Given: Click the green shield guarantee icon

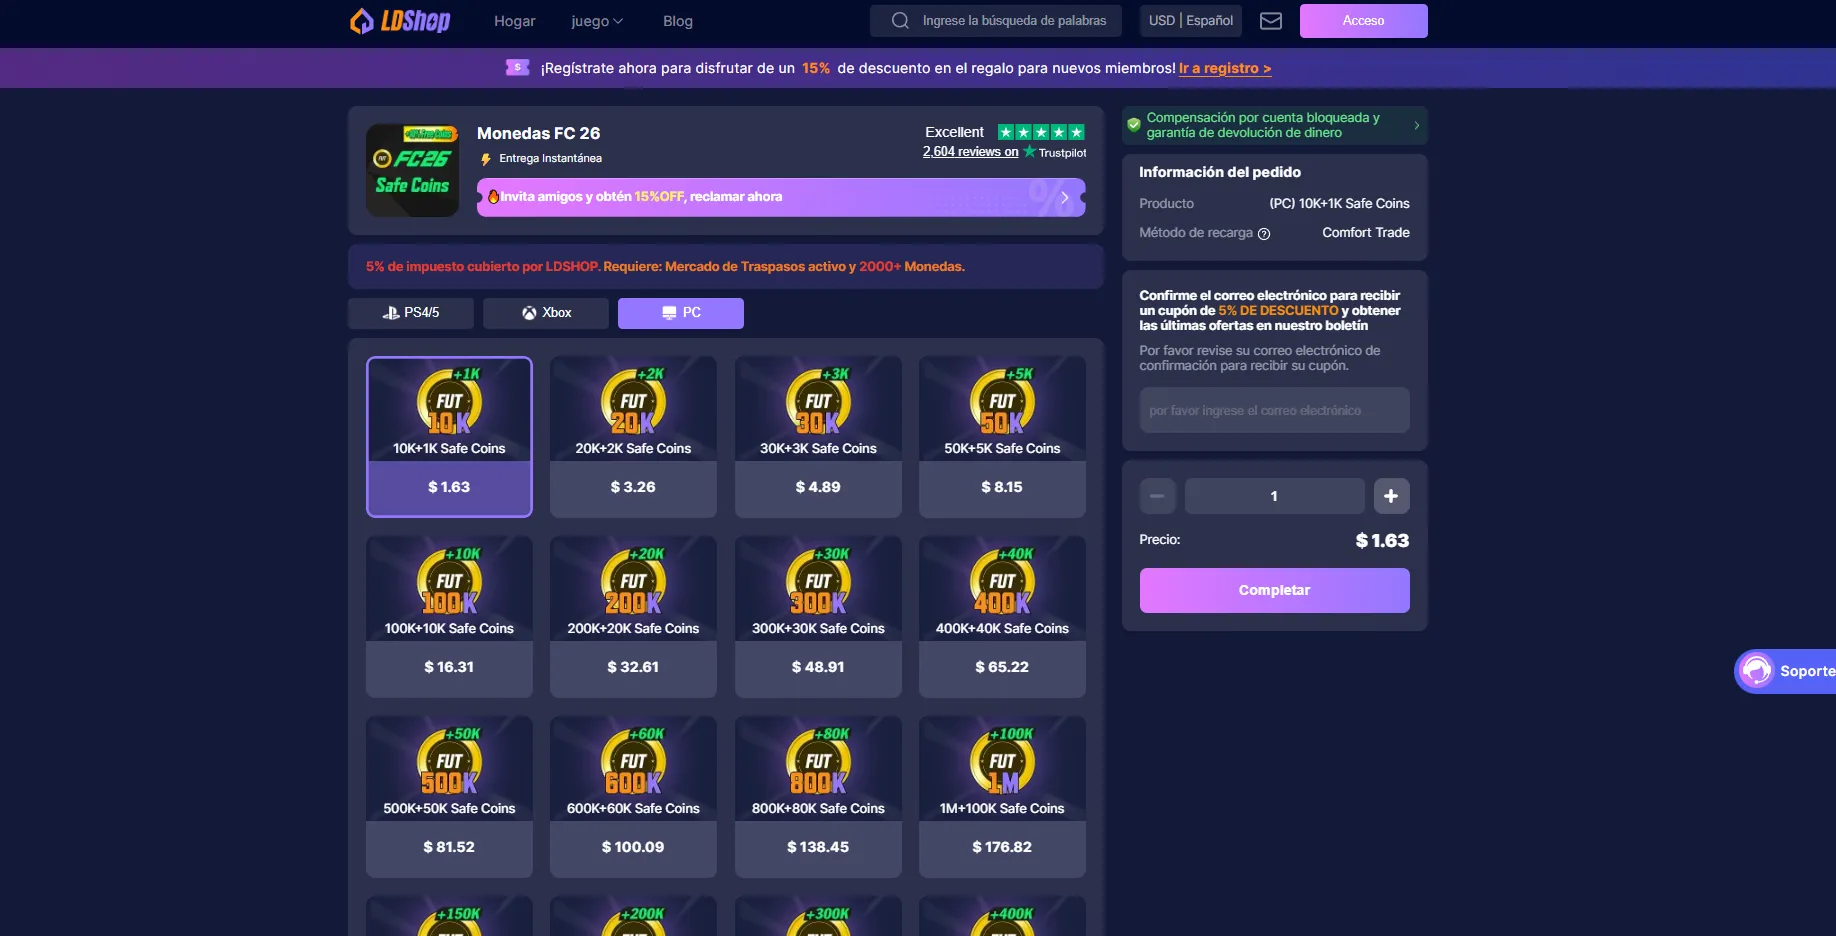Looking at the screenshot, I should [x=1133, y=125].
